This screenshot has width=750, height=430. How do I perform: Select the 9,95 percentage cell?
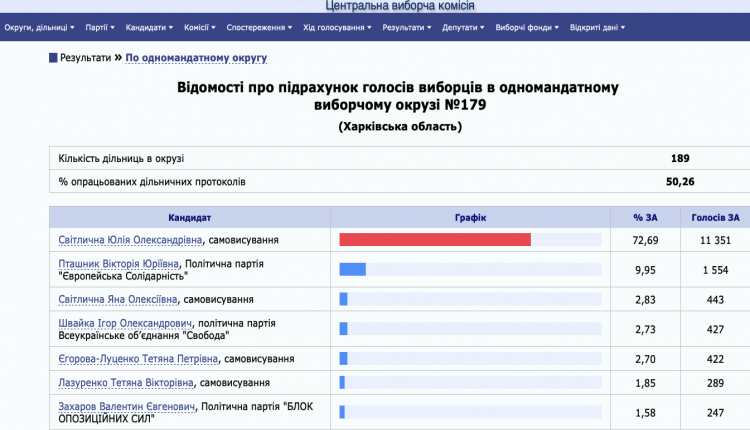pos(645,270)
